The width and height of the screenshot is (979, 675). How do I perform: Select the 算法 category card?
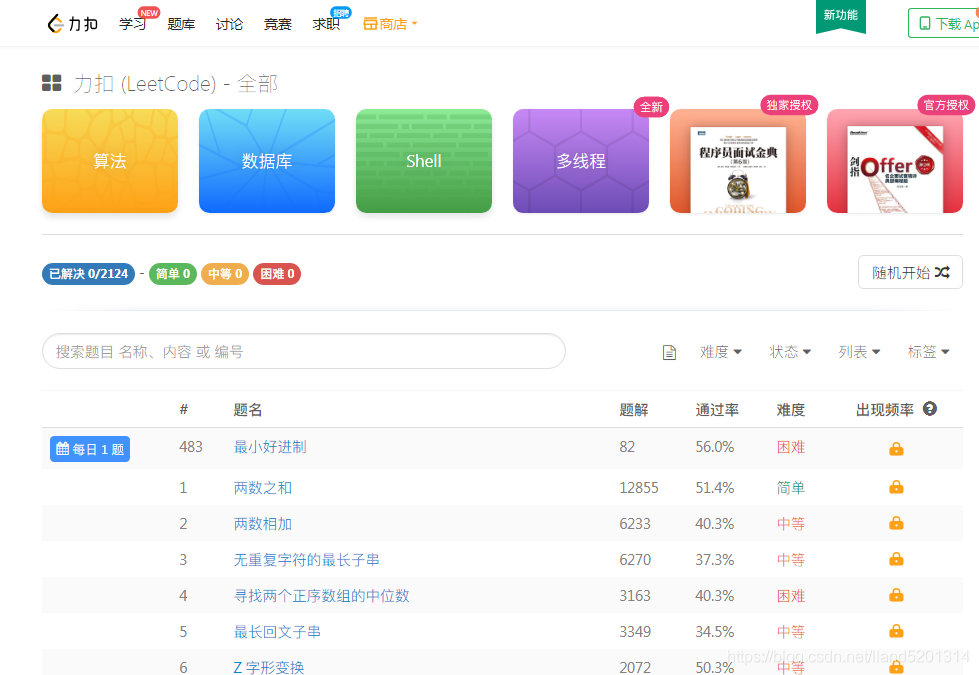pyautogui.click(x=110, y=161)
